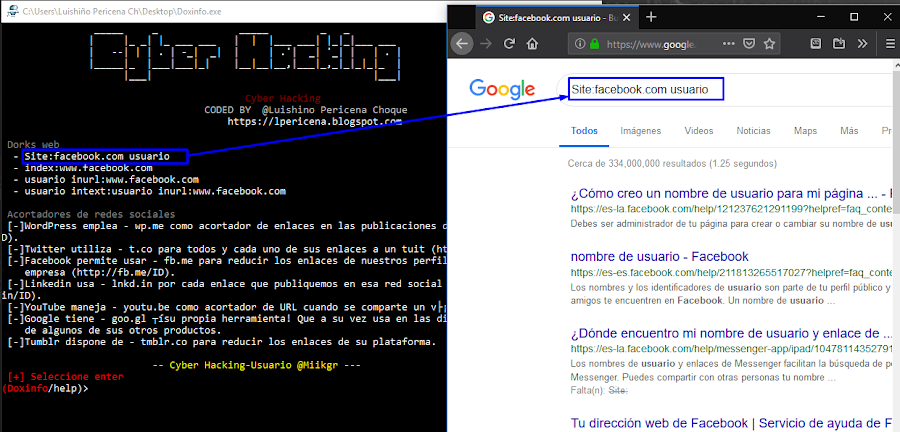Bookmark this page with the star icon
Viewport: 900px width, 432px height.
[x=769, y=44]
